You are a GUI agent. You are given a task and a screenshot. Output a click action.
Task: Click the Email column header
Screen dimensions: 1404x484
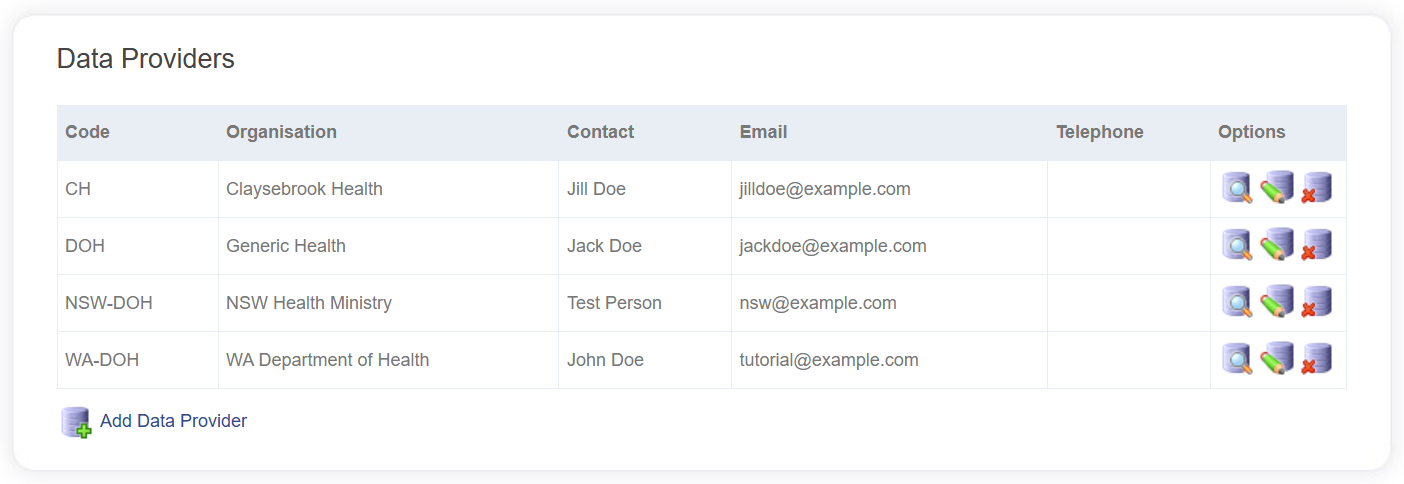pyautogui.click(x=763, y=132)
